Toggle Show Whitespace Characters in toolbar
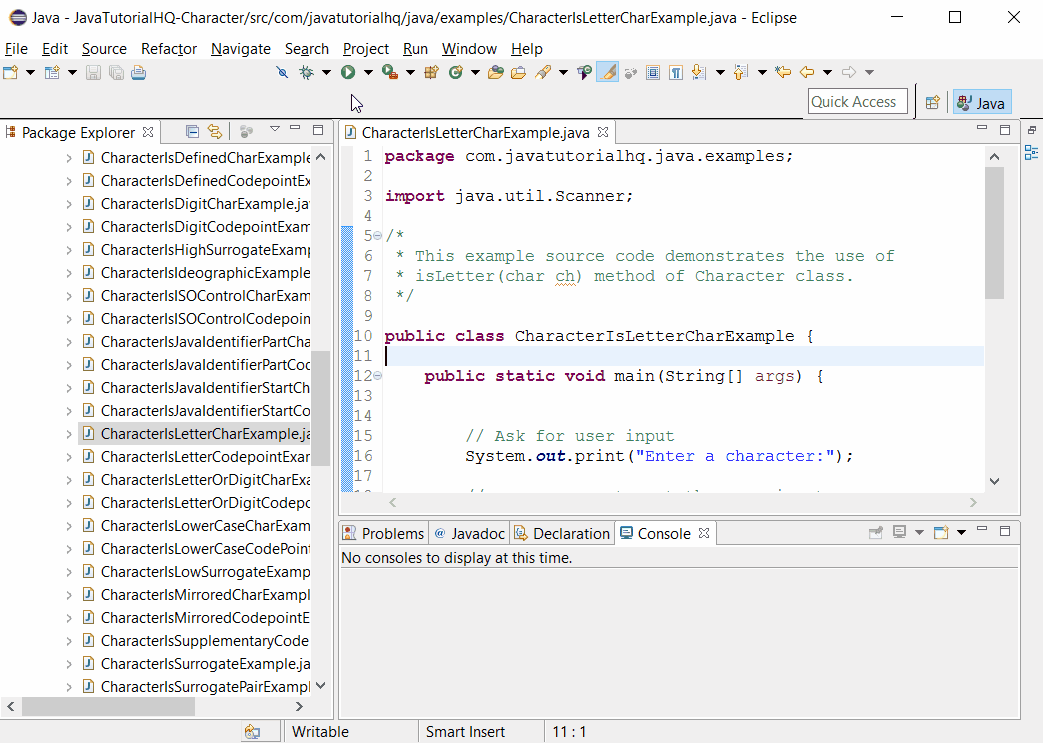This screenshot has width=1043, height=743. pyautogui.click(x=676, y=71)
